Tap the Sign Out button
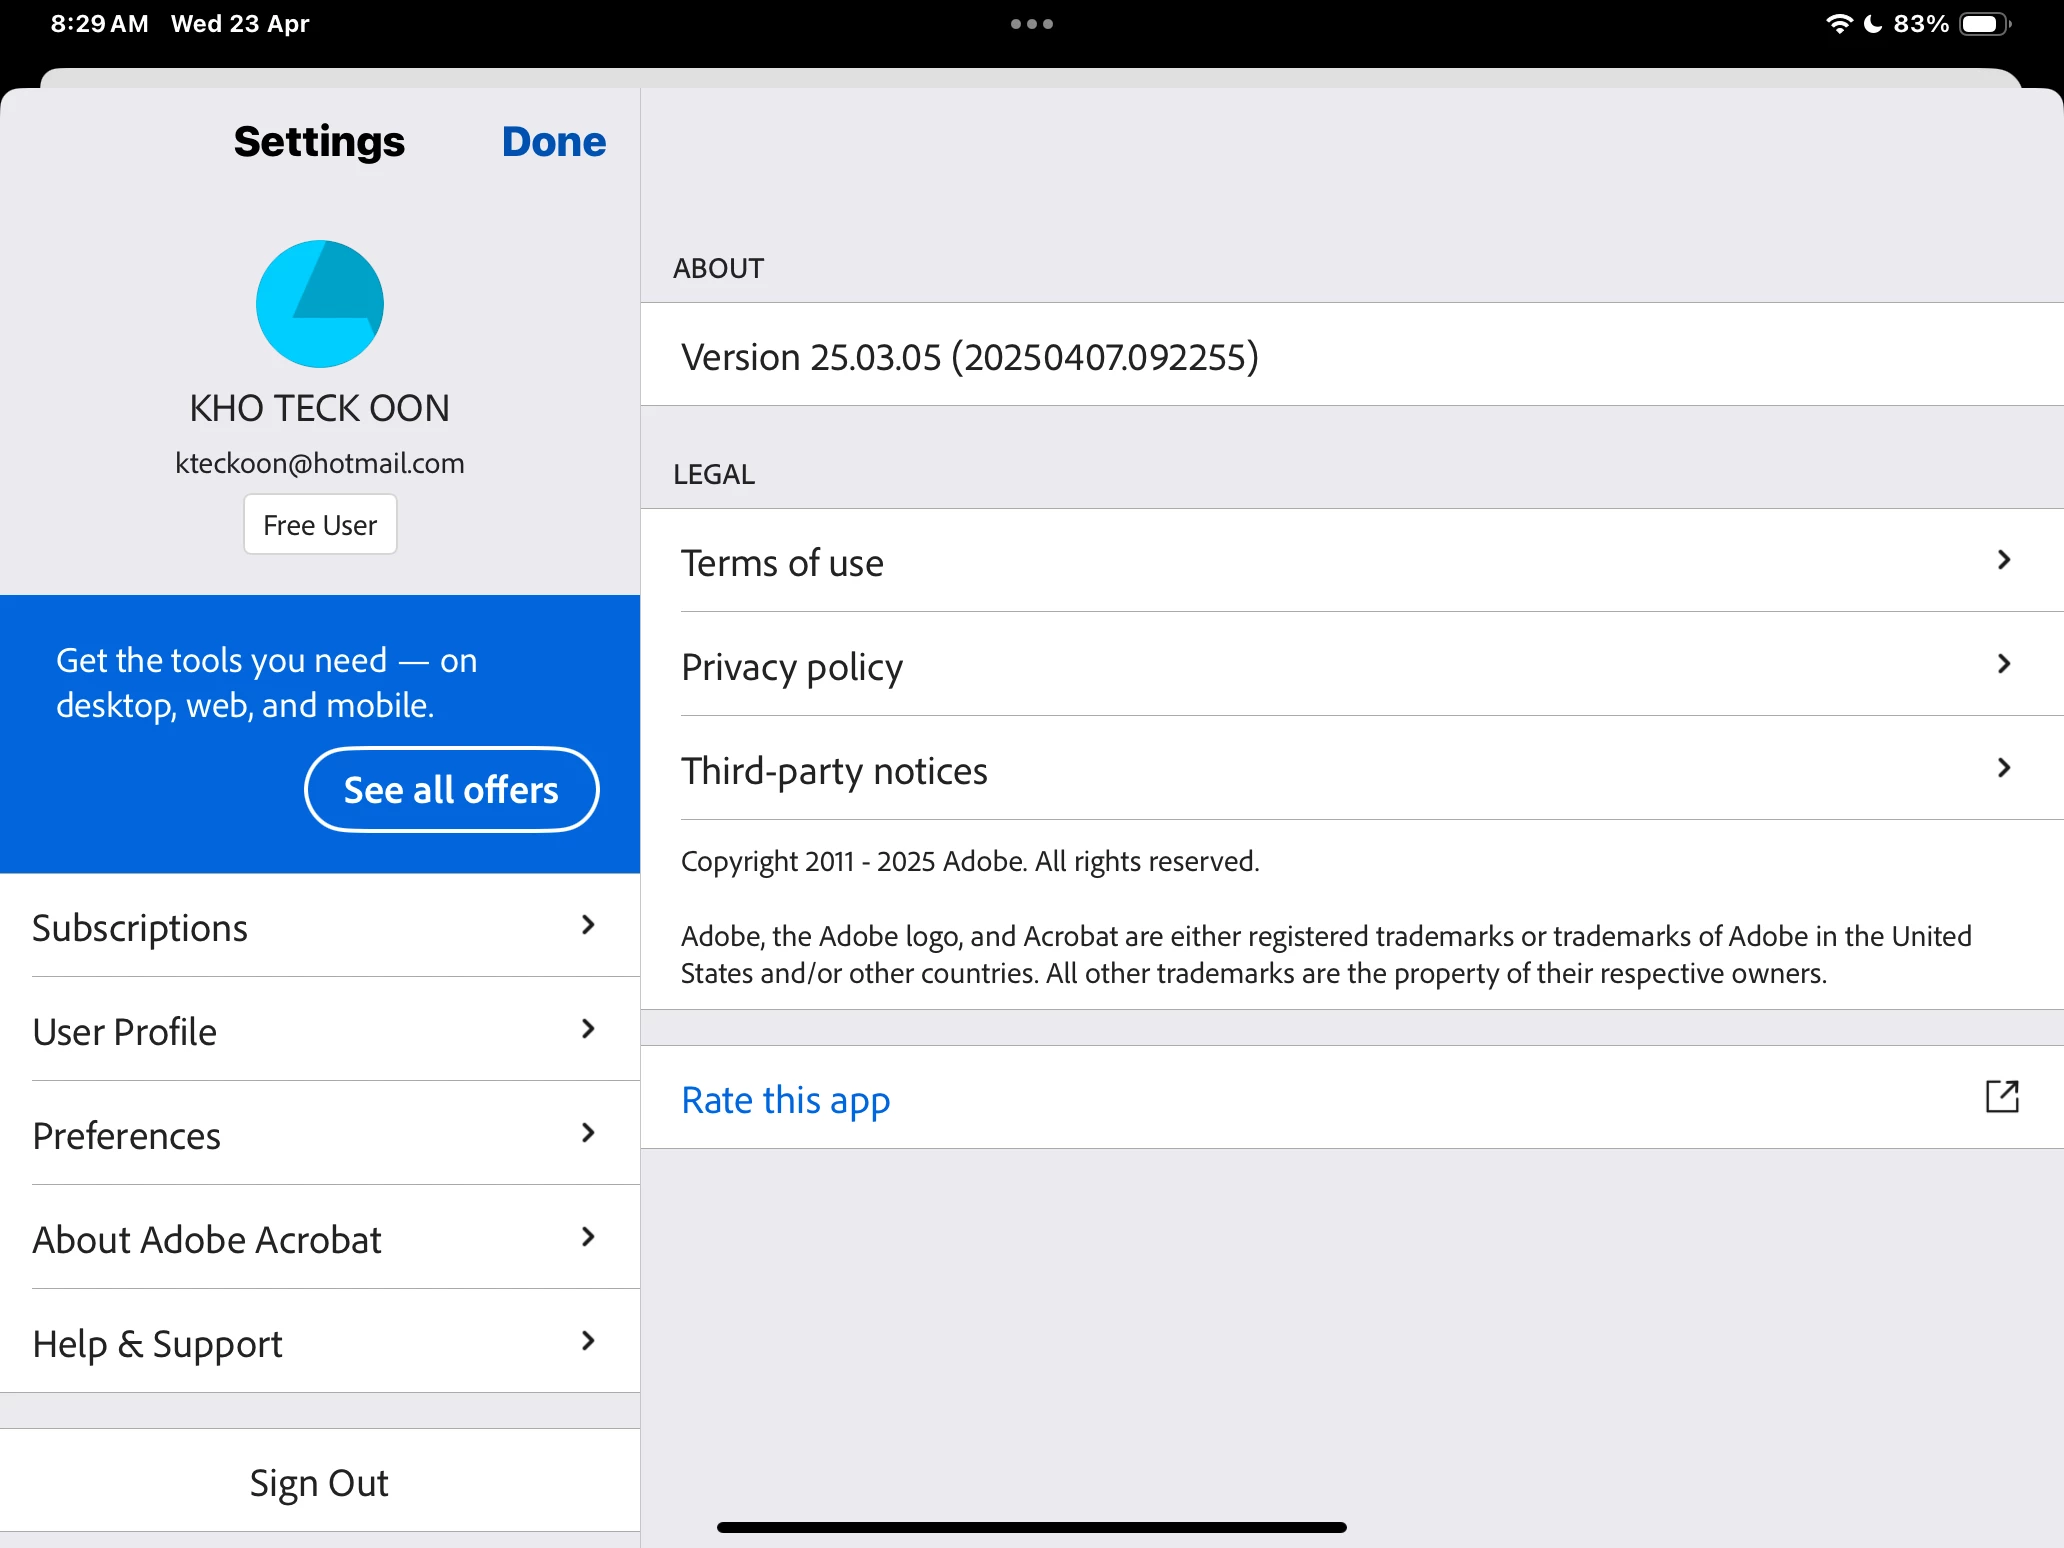The height and width of the screenshot is (1548, 2064). click(319, 1482)
